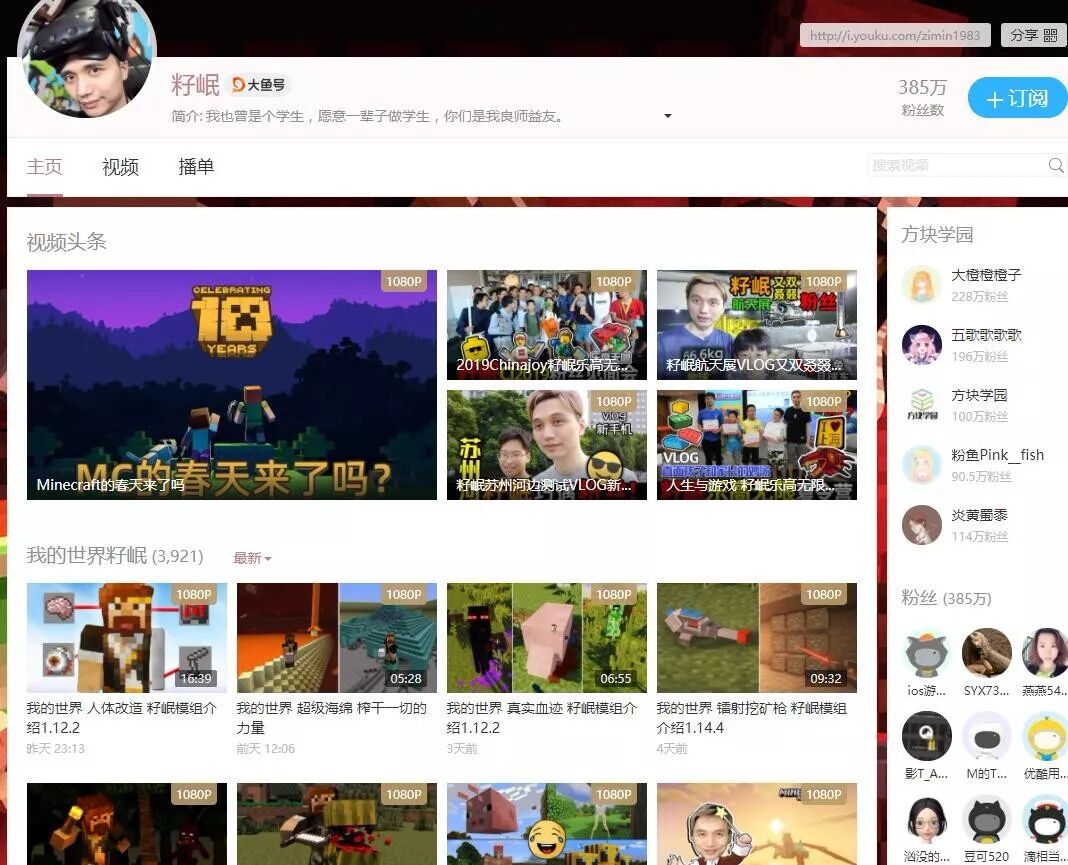The image size is (1068, 865).
Task: Click 炎黄蜀黍's avatar in sidebar
Action: (922, 525)
